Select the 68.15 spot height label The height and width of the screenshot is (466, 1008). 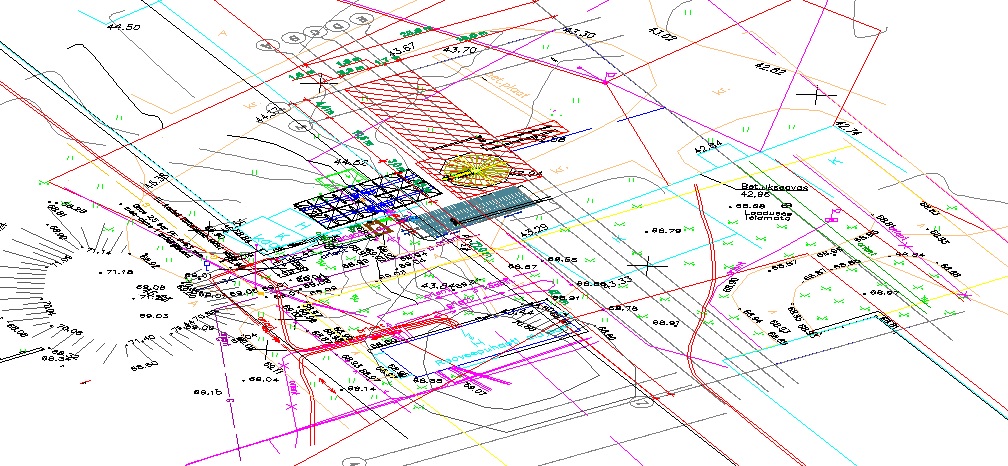tap(207, 392)
